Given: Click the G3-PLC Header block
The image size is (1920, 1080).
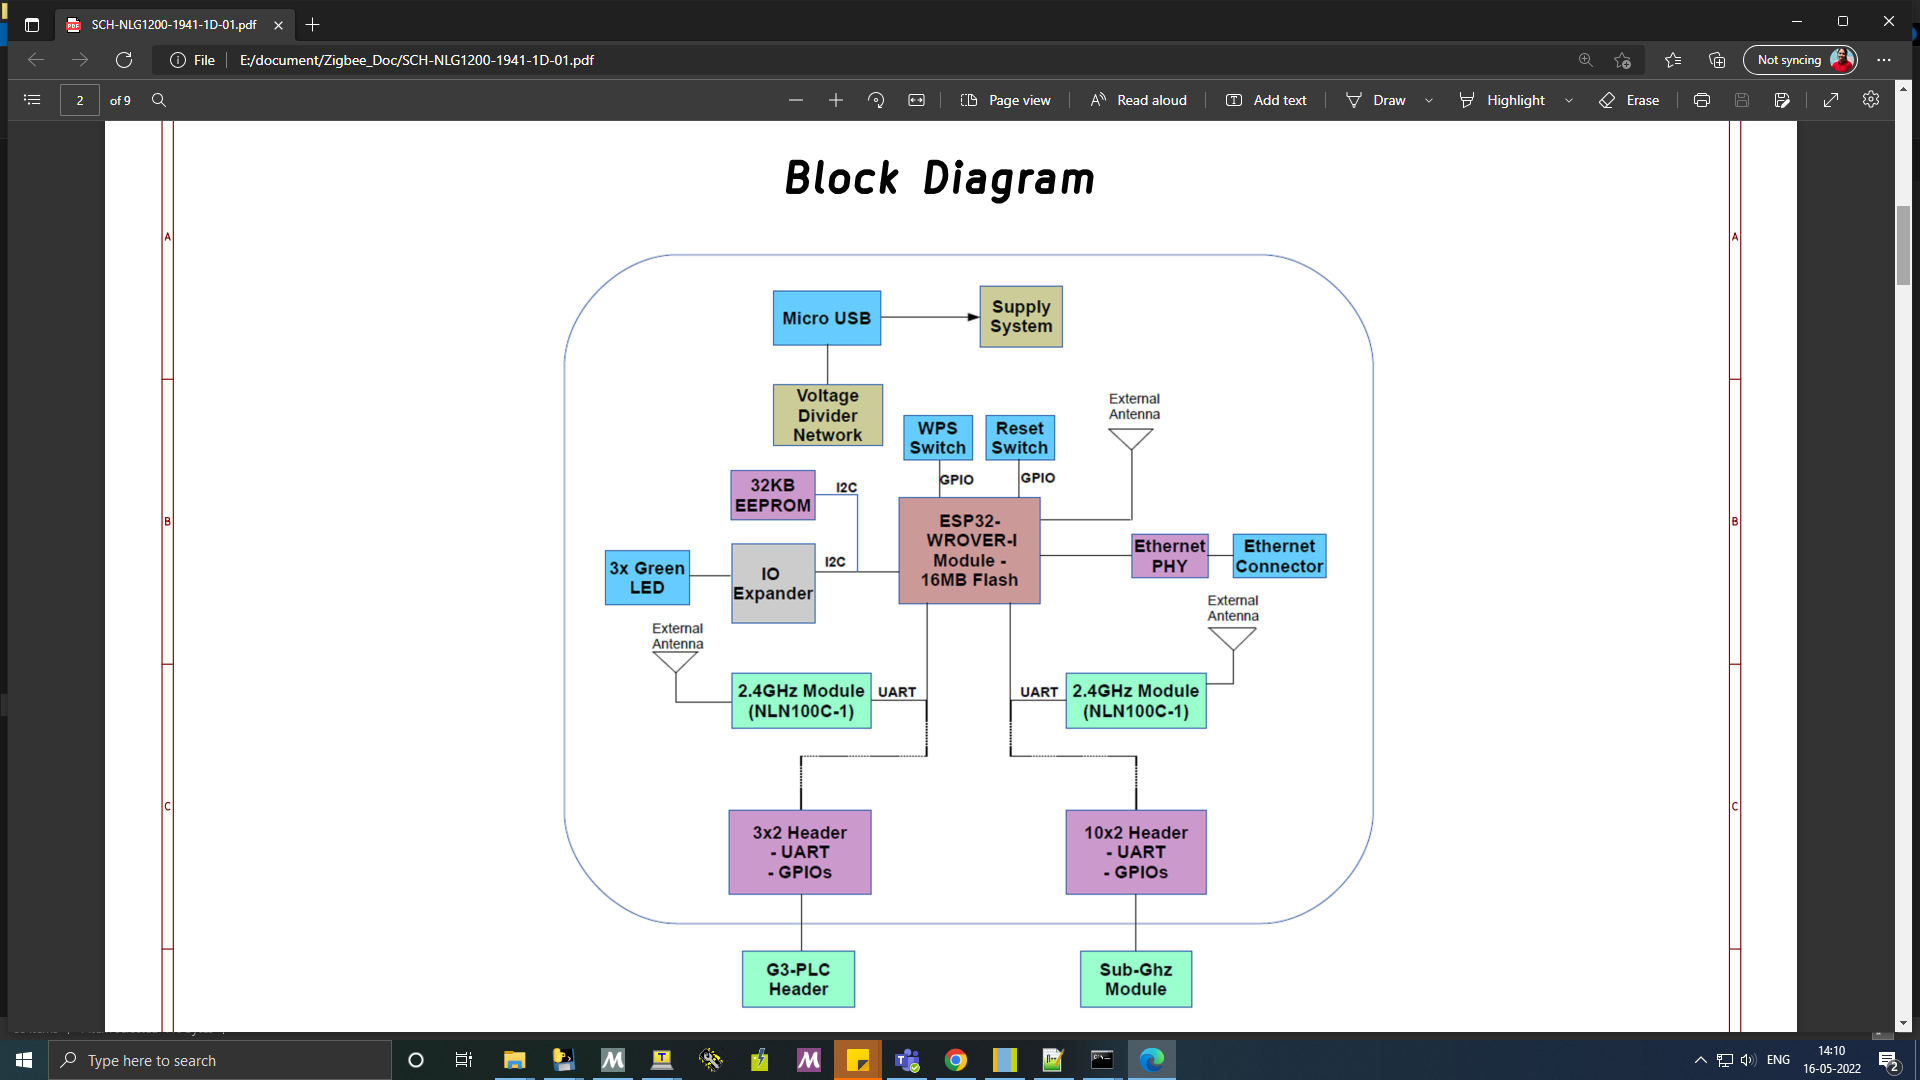Looking at the screenshot, I should pyautogui.click(x=798, y=979).
